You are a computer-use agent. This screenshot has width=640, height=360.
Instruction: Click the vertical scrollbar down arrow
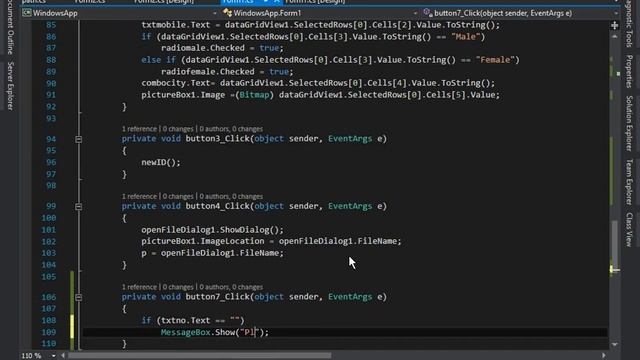pyautogui.click(x=615, y=344)
